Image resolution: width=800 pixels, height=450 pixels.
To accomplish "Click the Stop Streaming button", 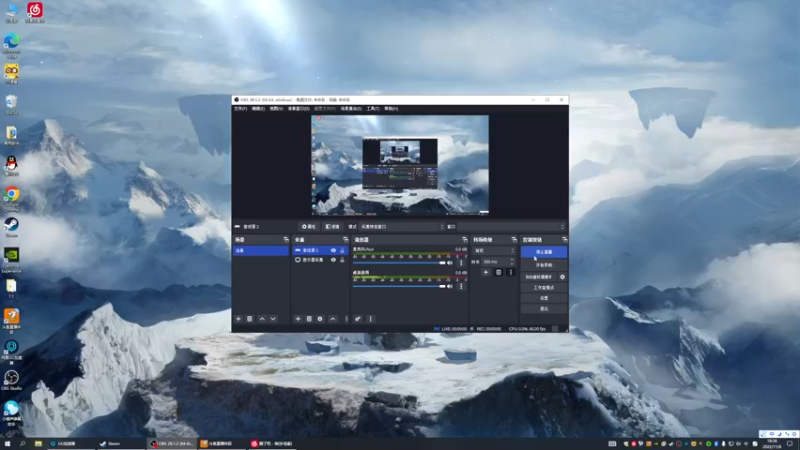I will (544, 252).
